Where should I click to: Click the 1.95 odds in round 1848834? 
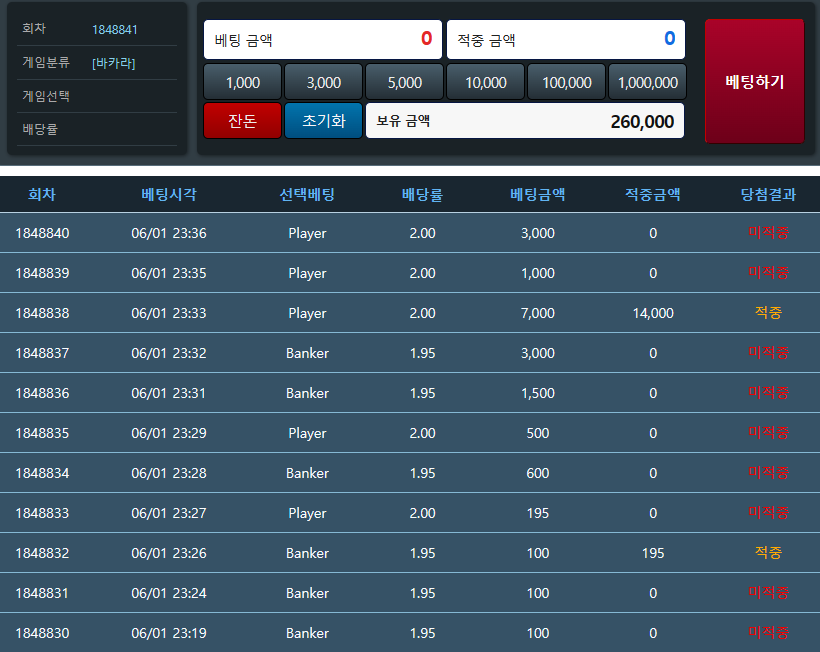click(423, 473)
